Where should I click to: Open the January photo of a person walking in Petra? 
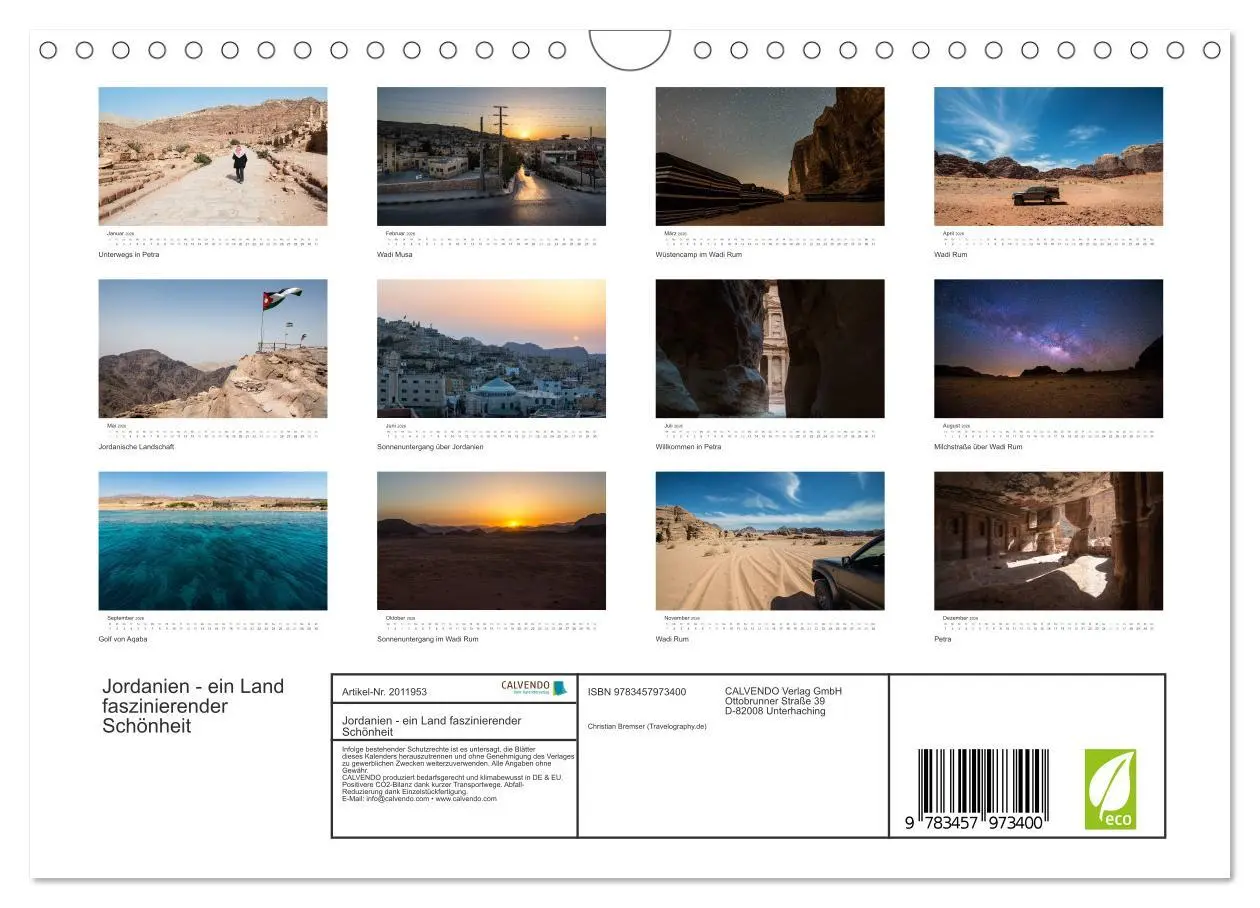point(213,156)
